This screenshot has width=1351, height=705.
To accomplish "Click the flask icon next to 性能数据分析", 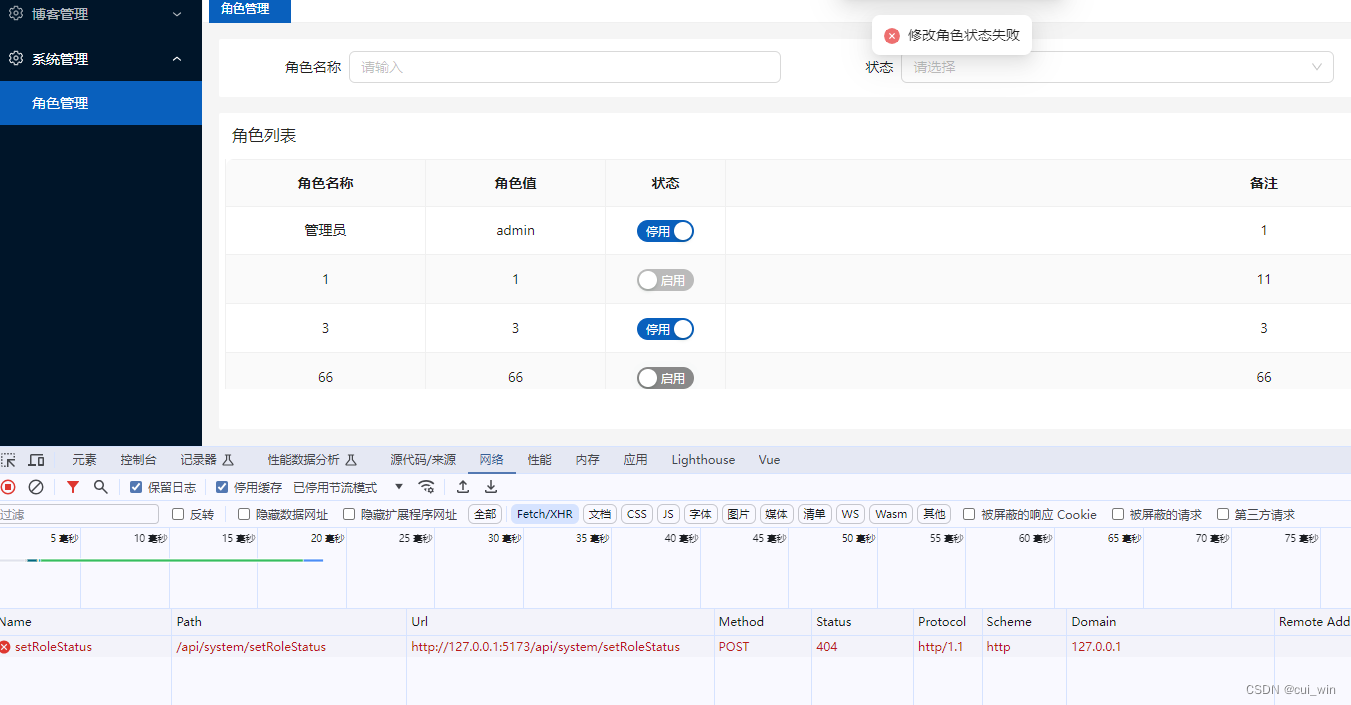I will 351,460.
